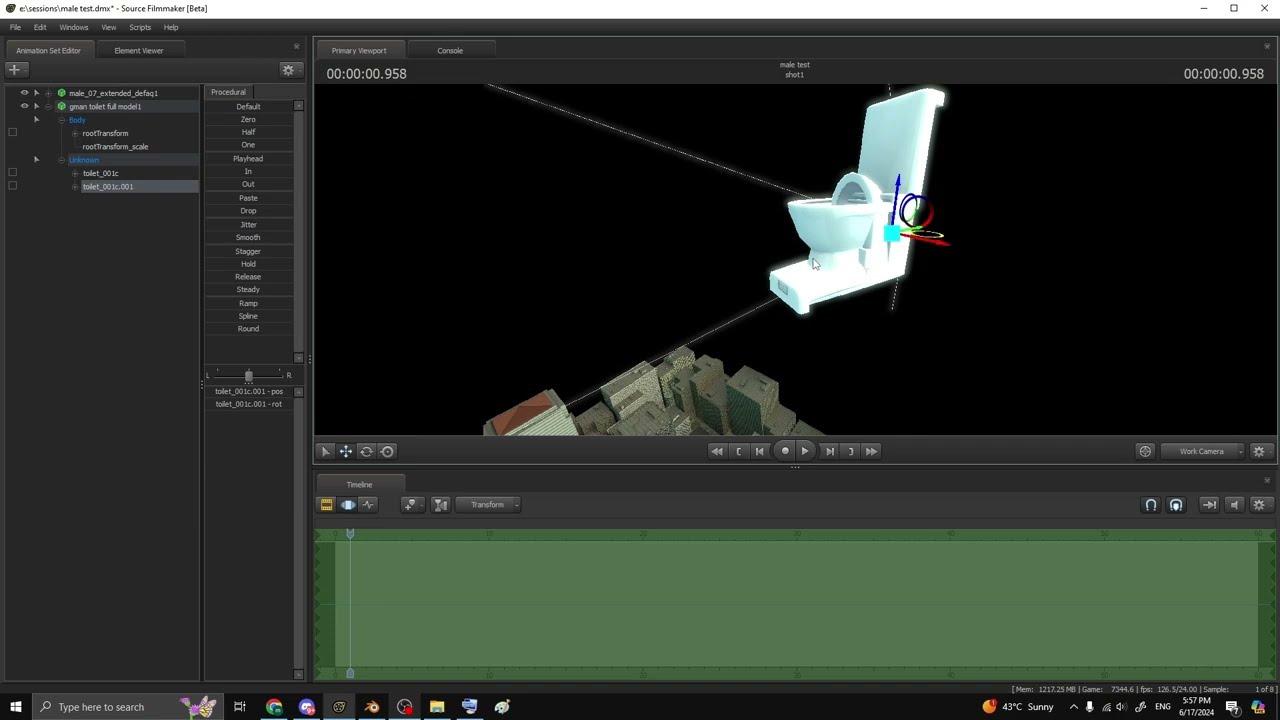Step forward one frame
Viewport: 1280px width, 720px height.
pos(829,452)
